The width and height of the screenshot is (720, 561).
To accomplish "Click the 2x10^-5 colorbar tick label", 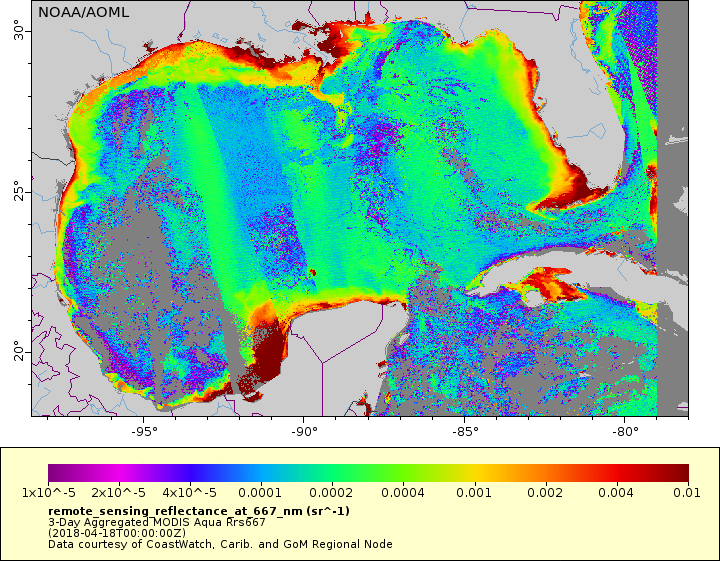I will [x=118, y=493].
